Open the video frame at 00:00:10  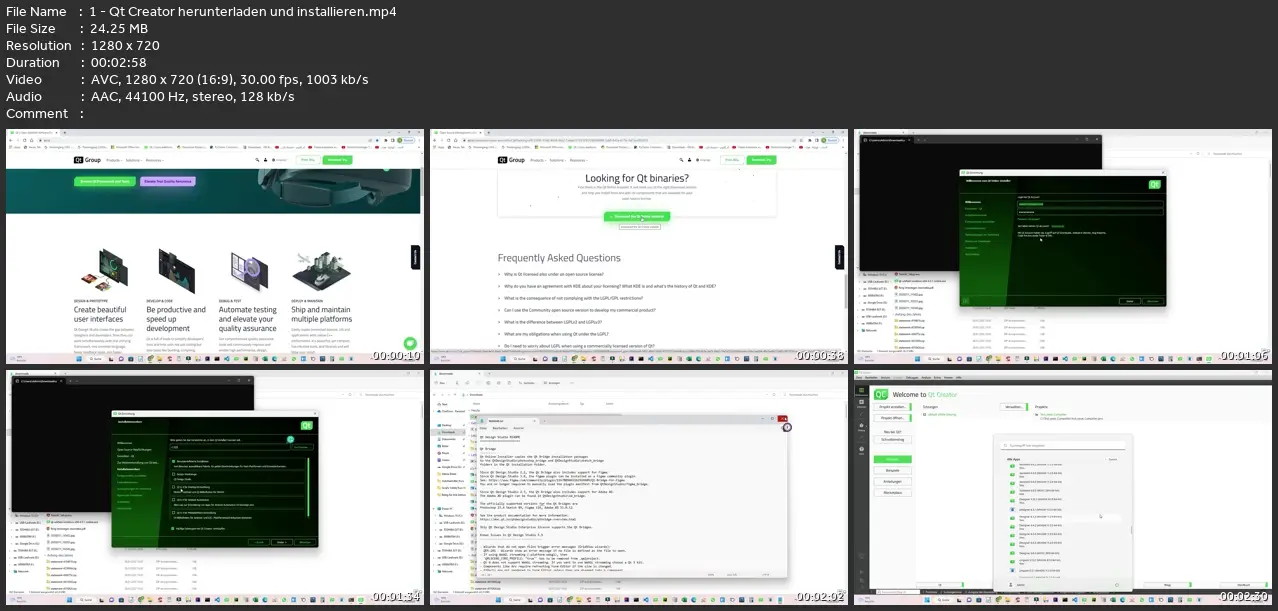[x=214, y=246]
